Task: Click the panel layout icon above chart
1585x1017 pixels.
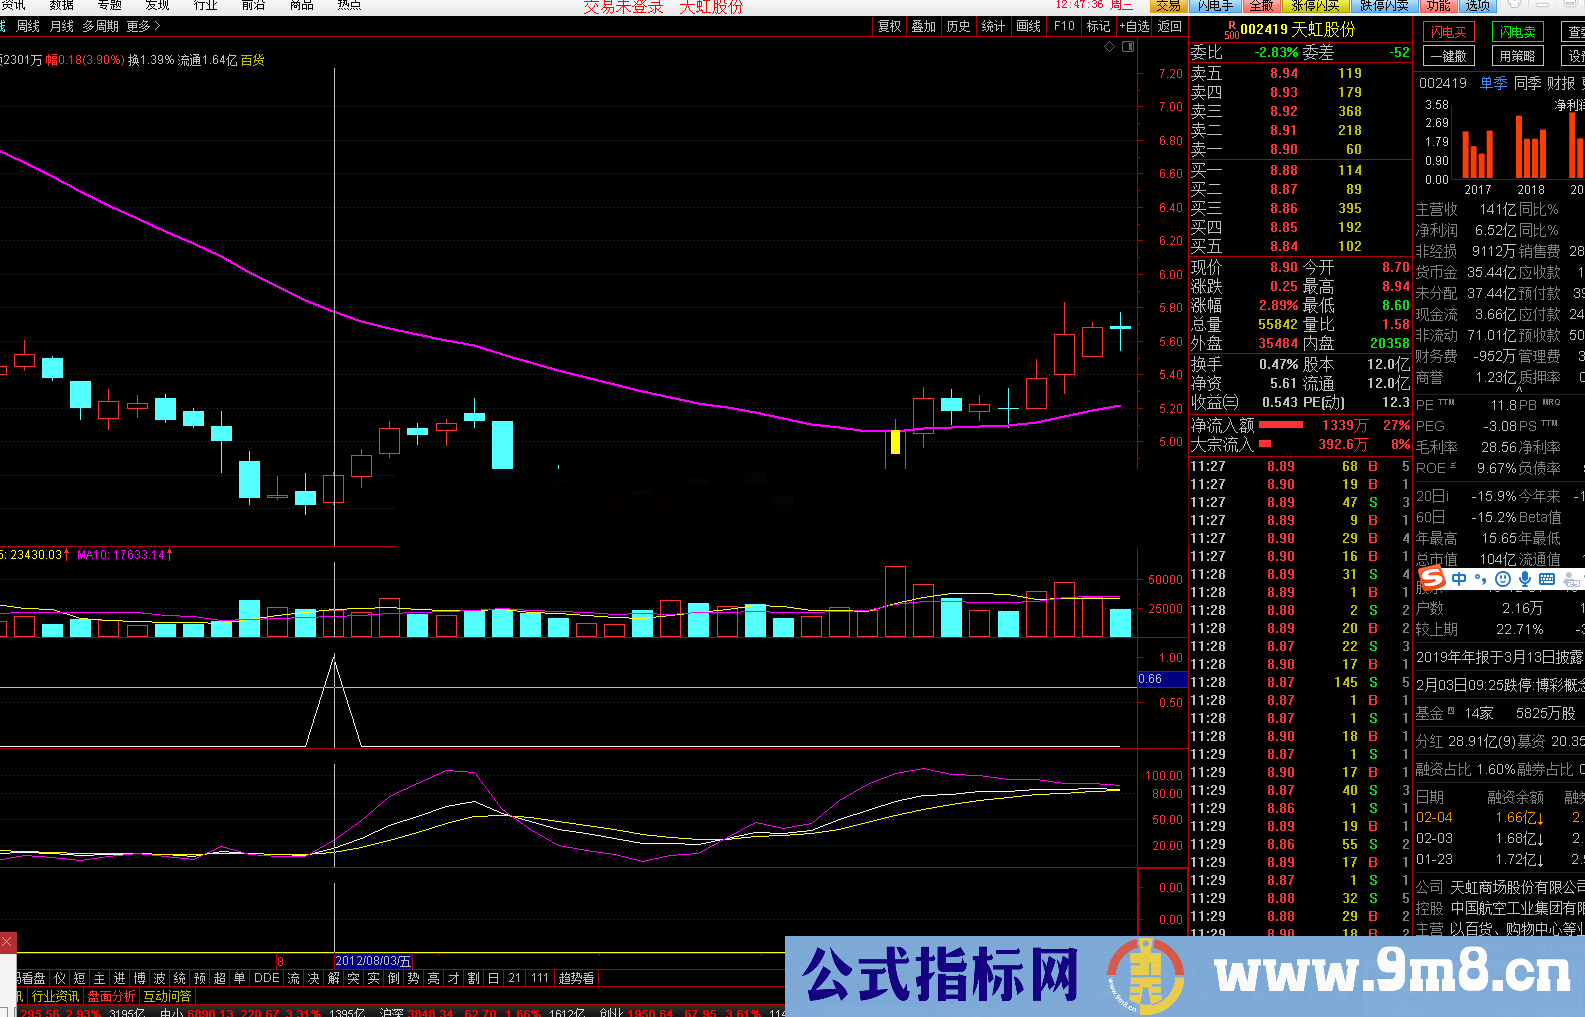Action: coord(1127,46)
